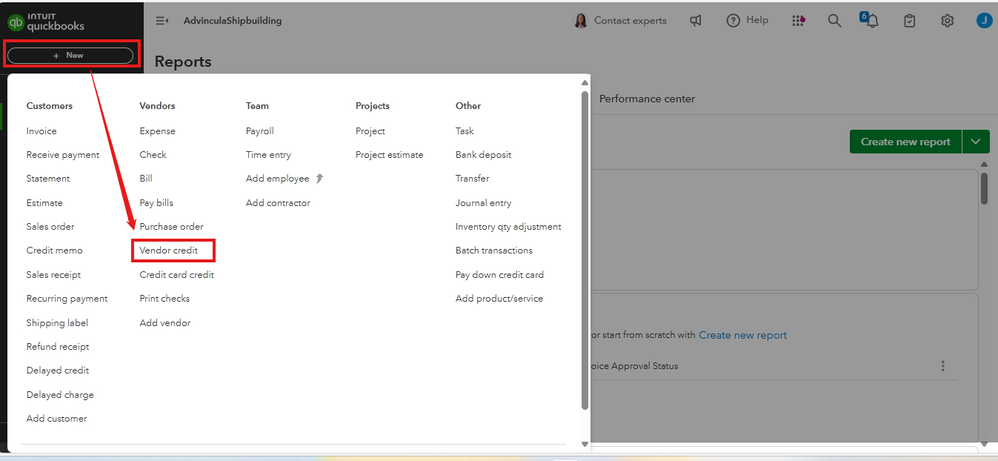Click the Help button

point(747,20)
